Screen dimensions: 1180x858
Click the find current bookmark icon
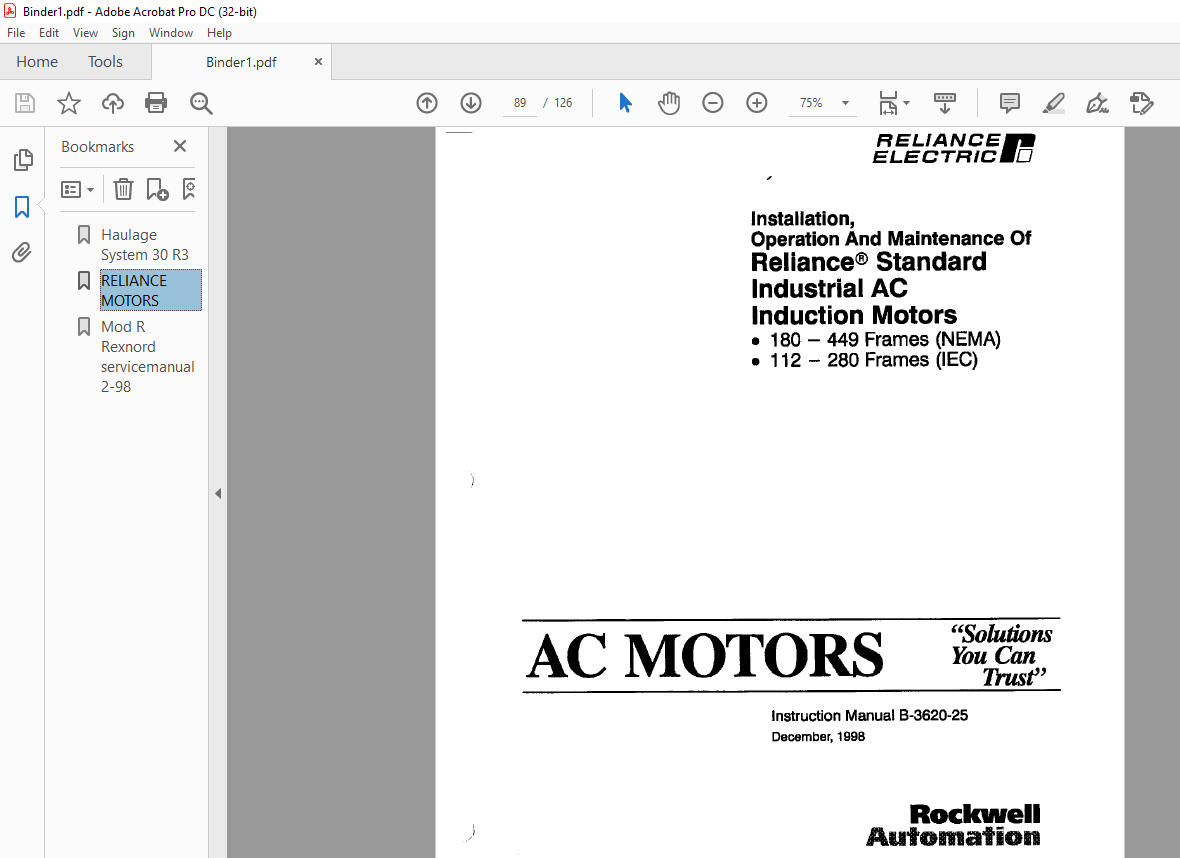[189, 189]
